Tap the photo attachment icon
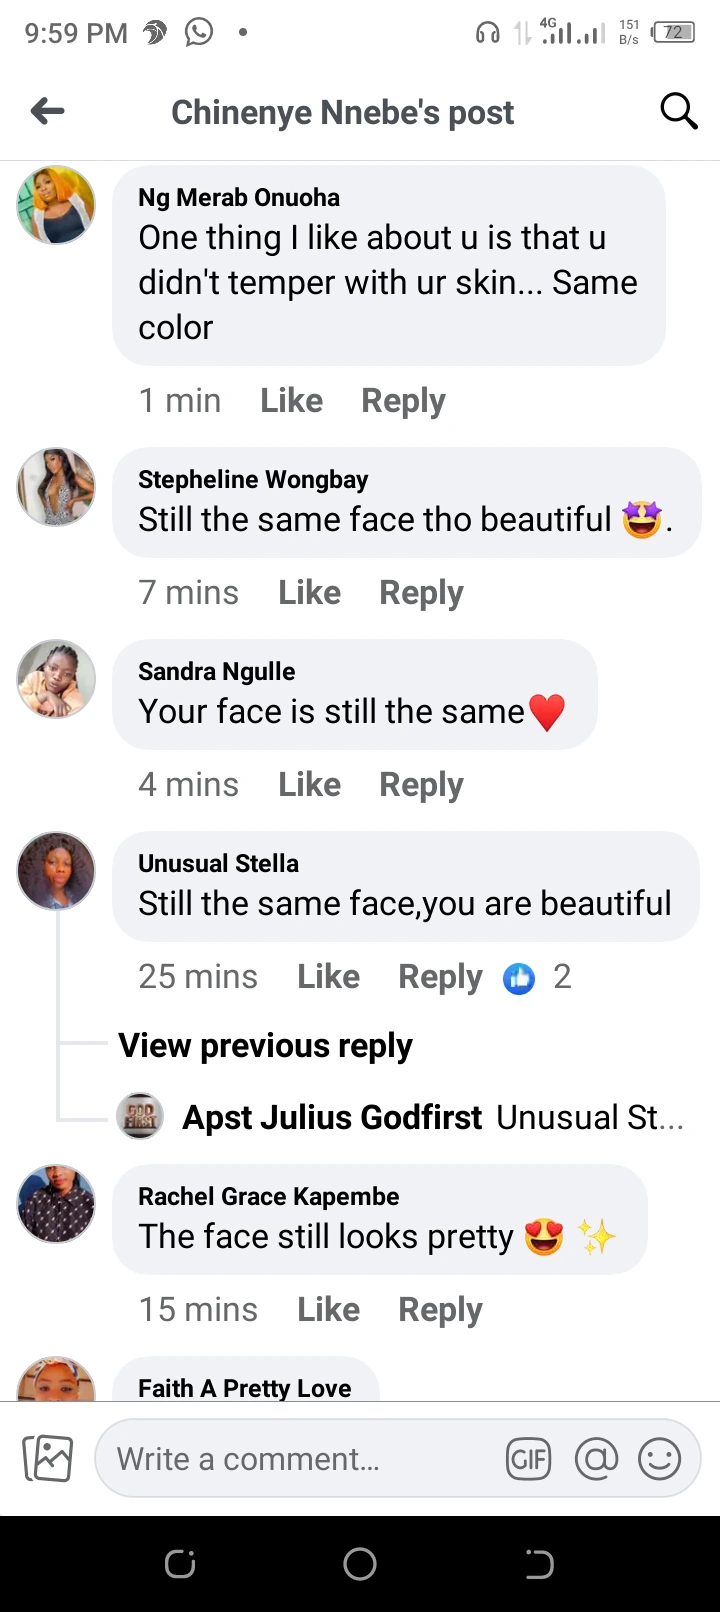720x1612 pixels. [48, 1458]
